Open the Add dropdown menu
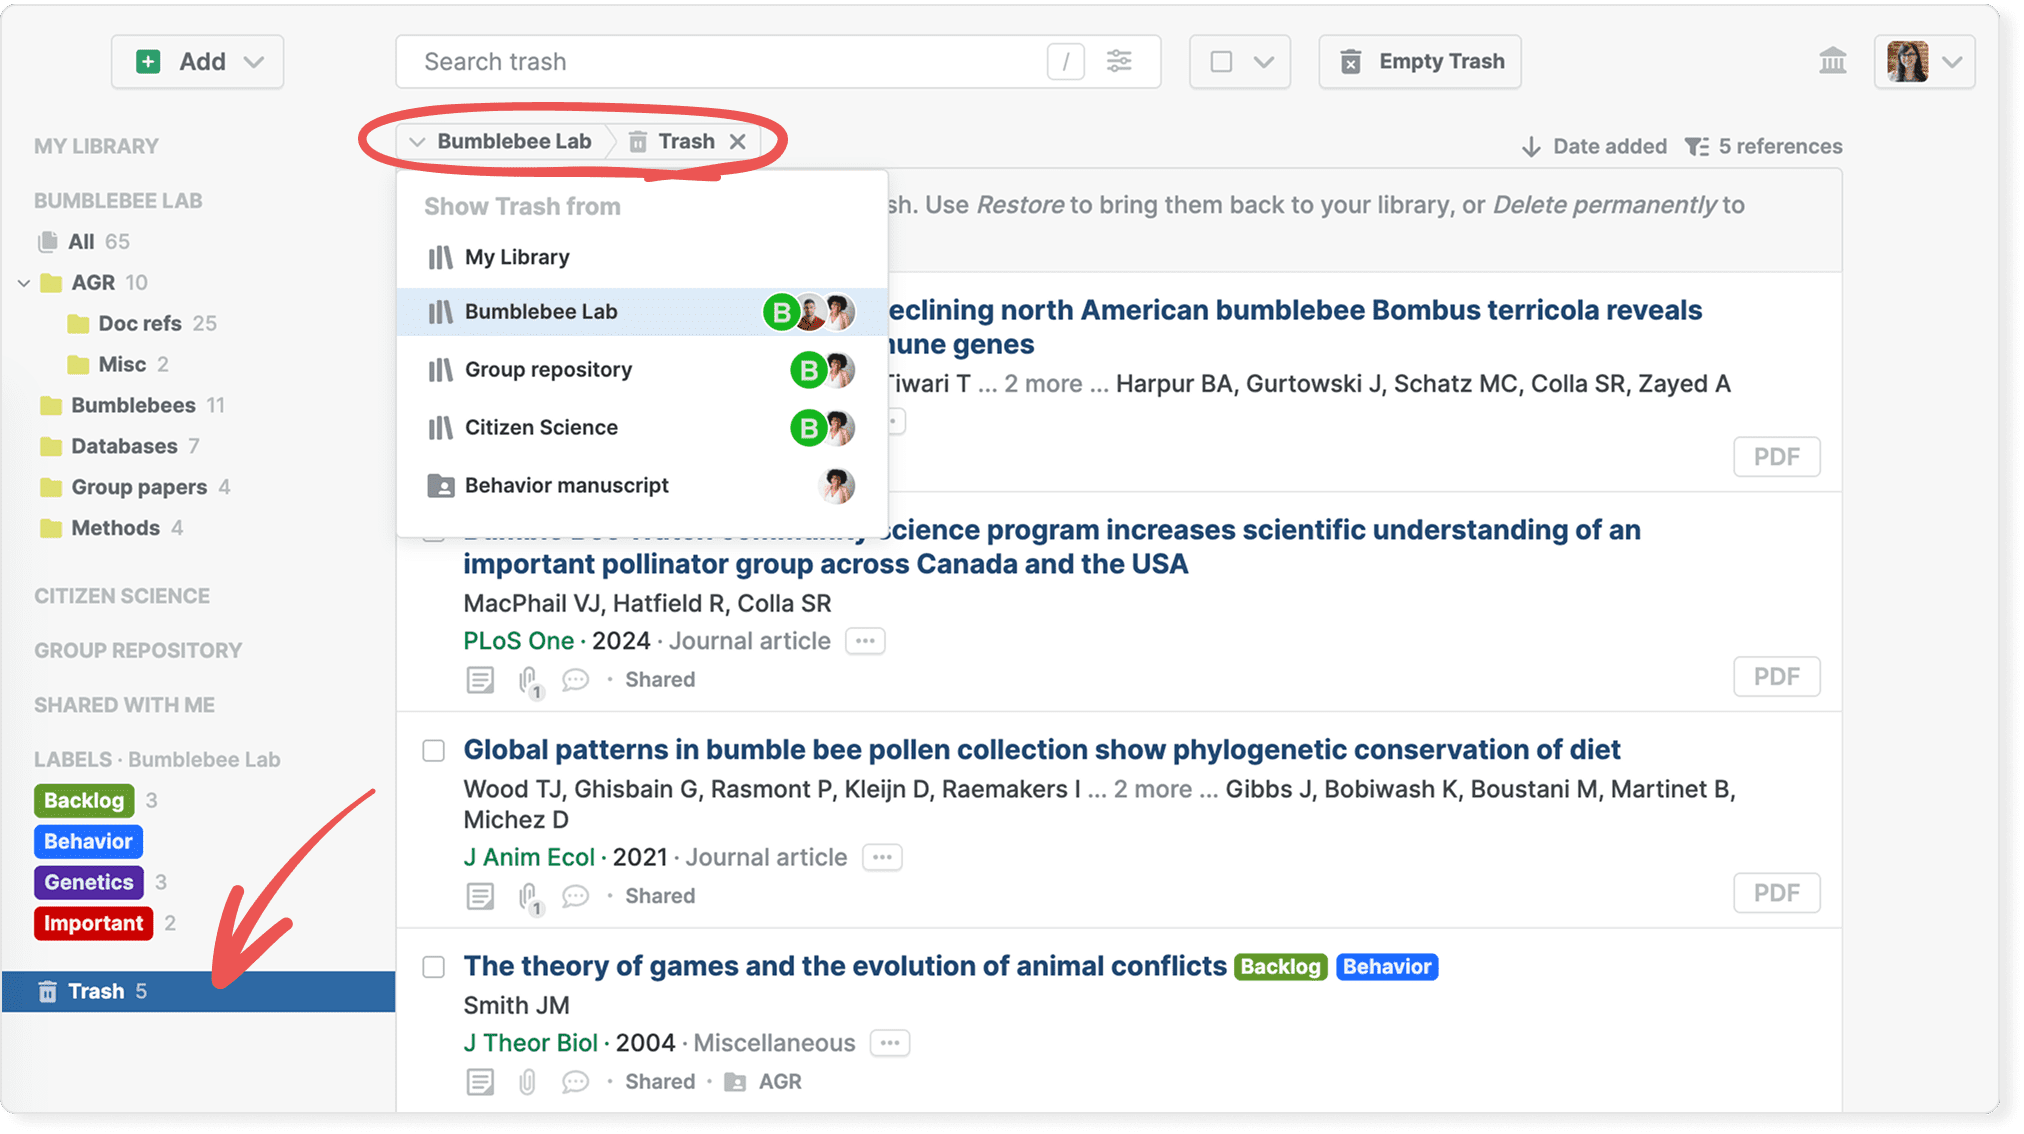Viewport: 2024px width, 1134px height. click(198, 62)
